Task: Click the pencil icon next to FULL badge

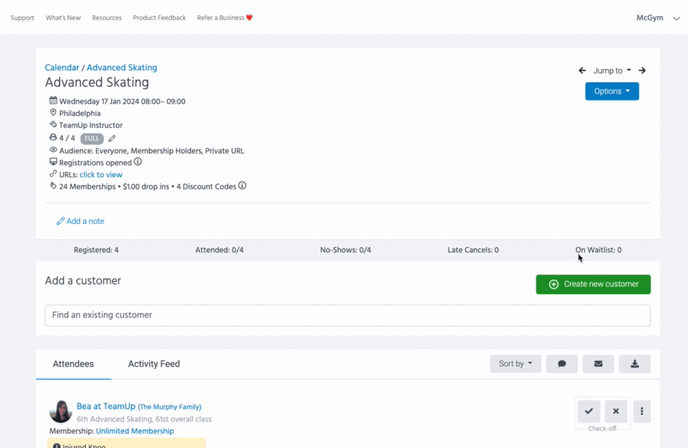Action: [x=112, y=139]
